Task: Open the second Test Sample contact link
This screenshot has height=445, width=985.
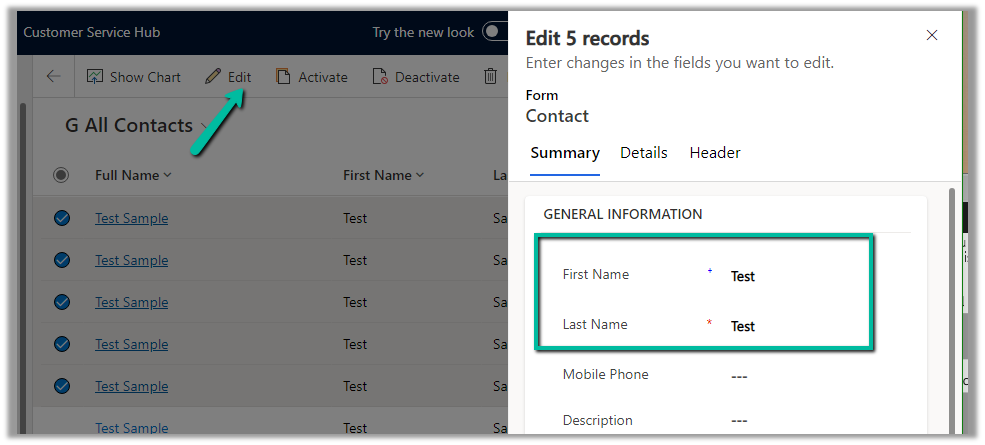Action: point(131,260)
